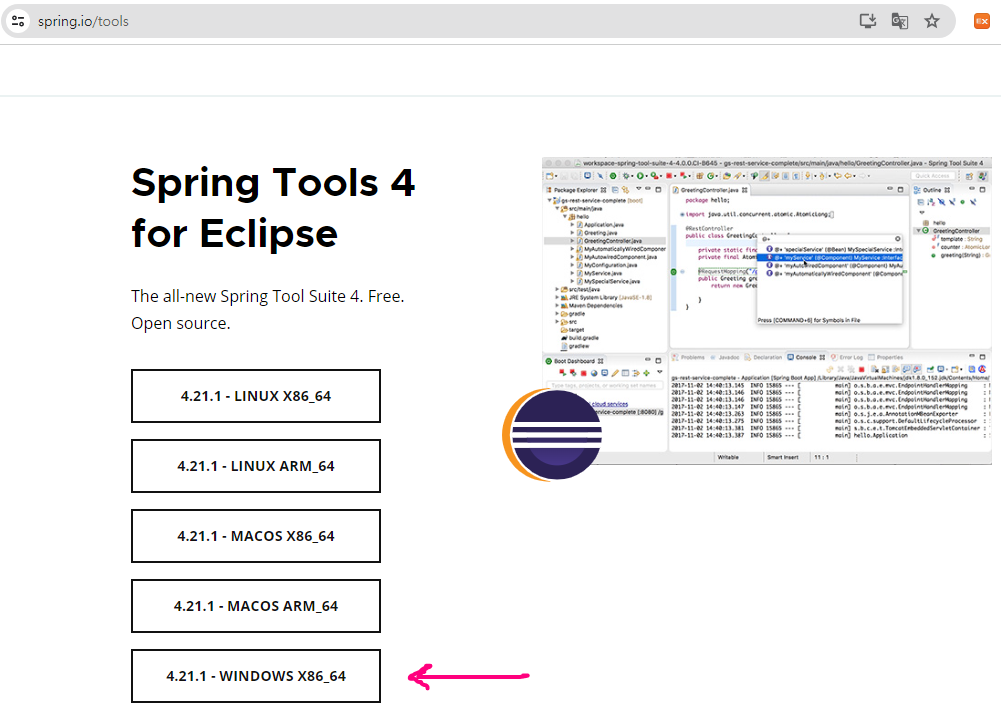Download 4.21.1 - LINUX ARM_64
1001x717 pixels.
256,466
